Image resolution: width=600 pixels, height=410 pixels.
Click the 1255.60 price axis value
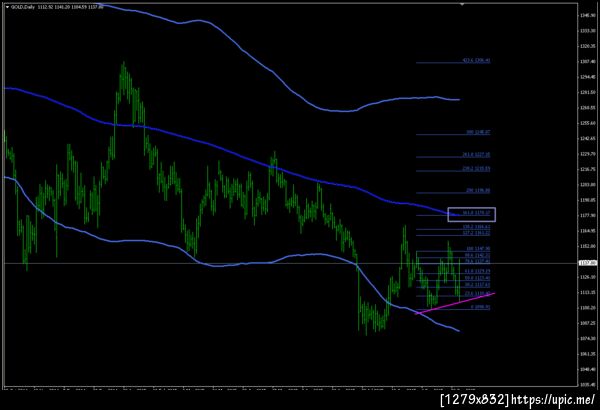(588, 123)
